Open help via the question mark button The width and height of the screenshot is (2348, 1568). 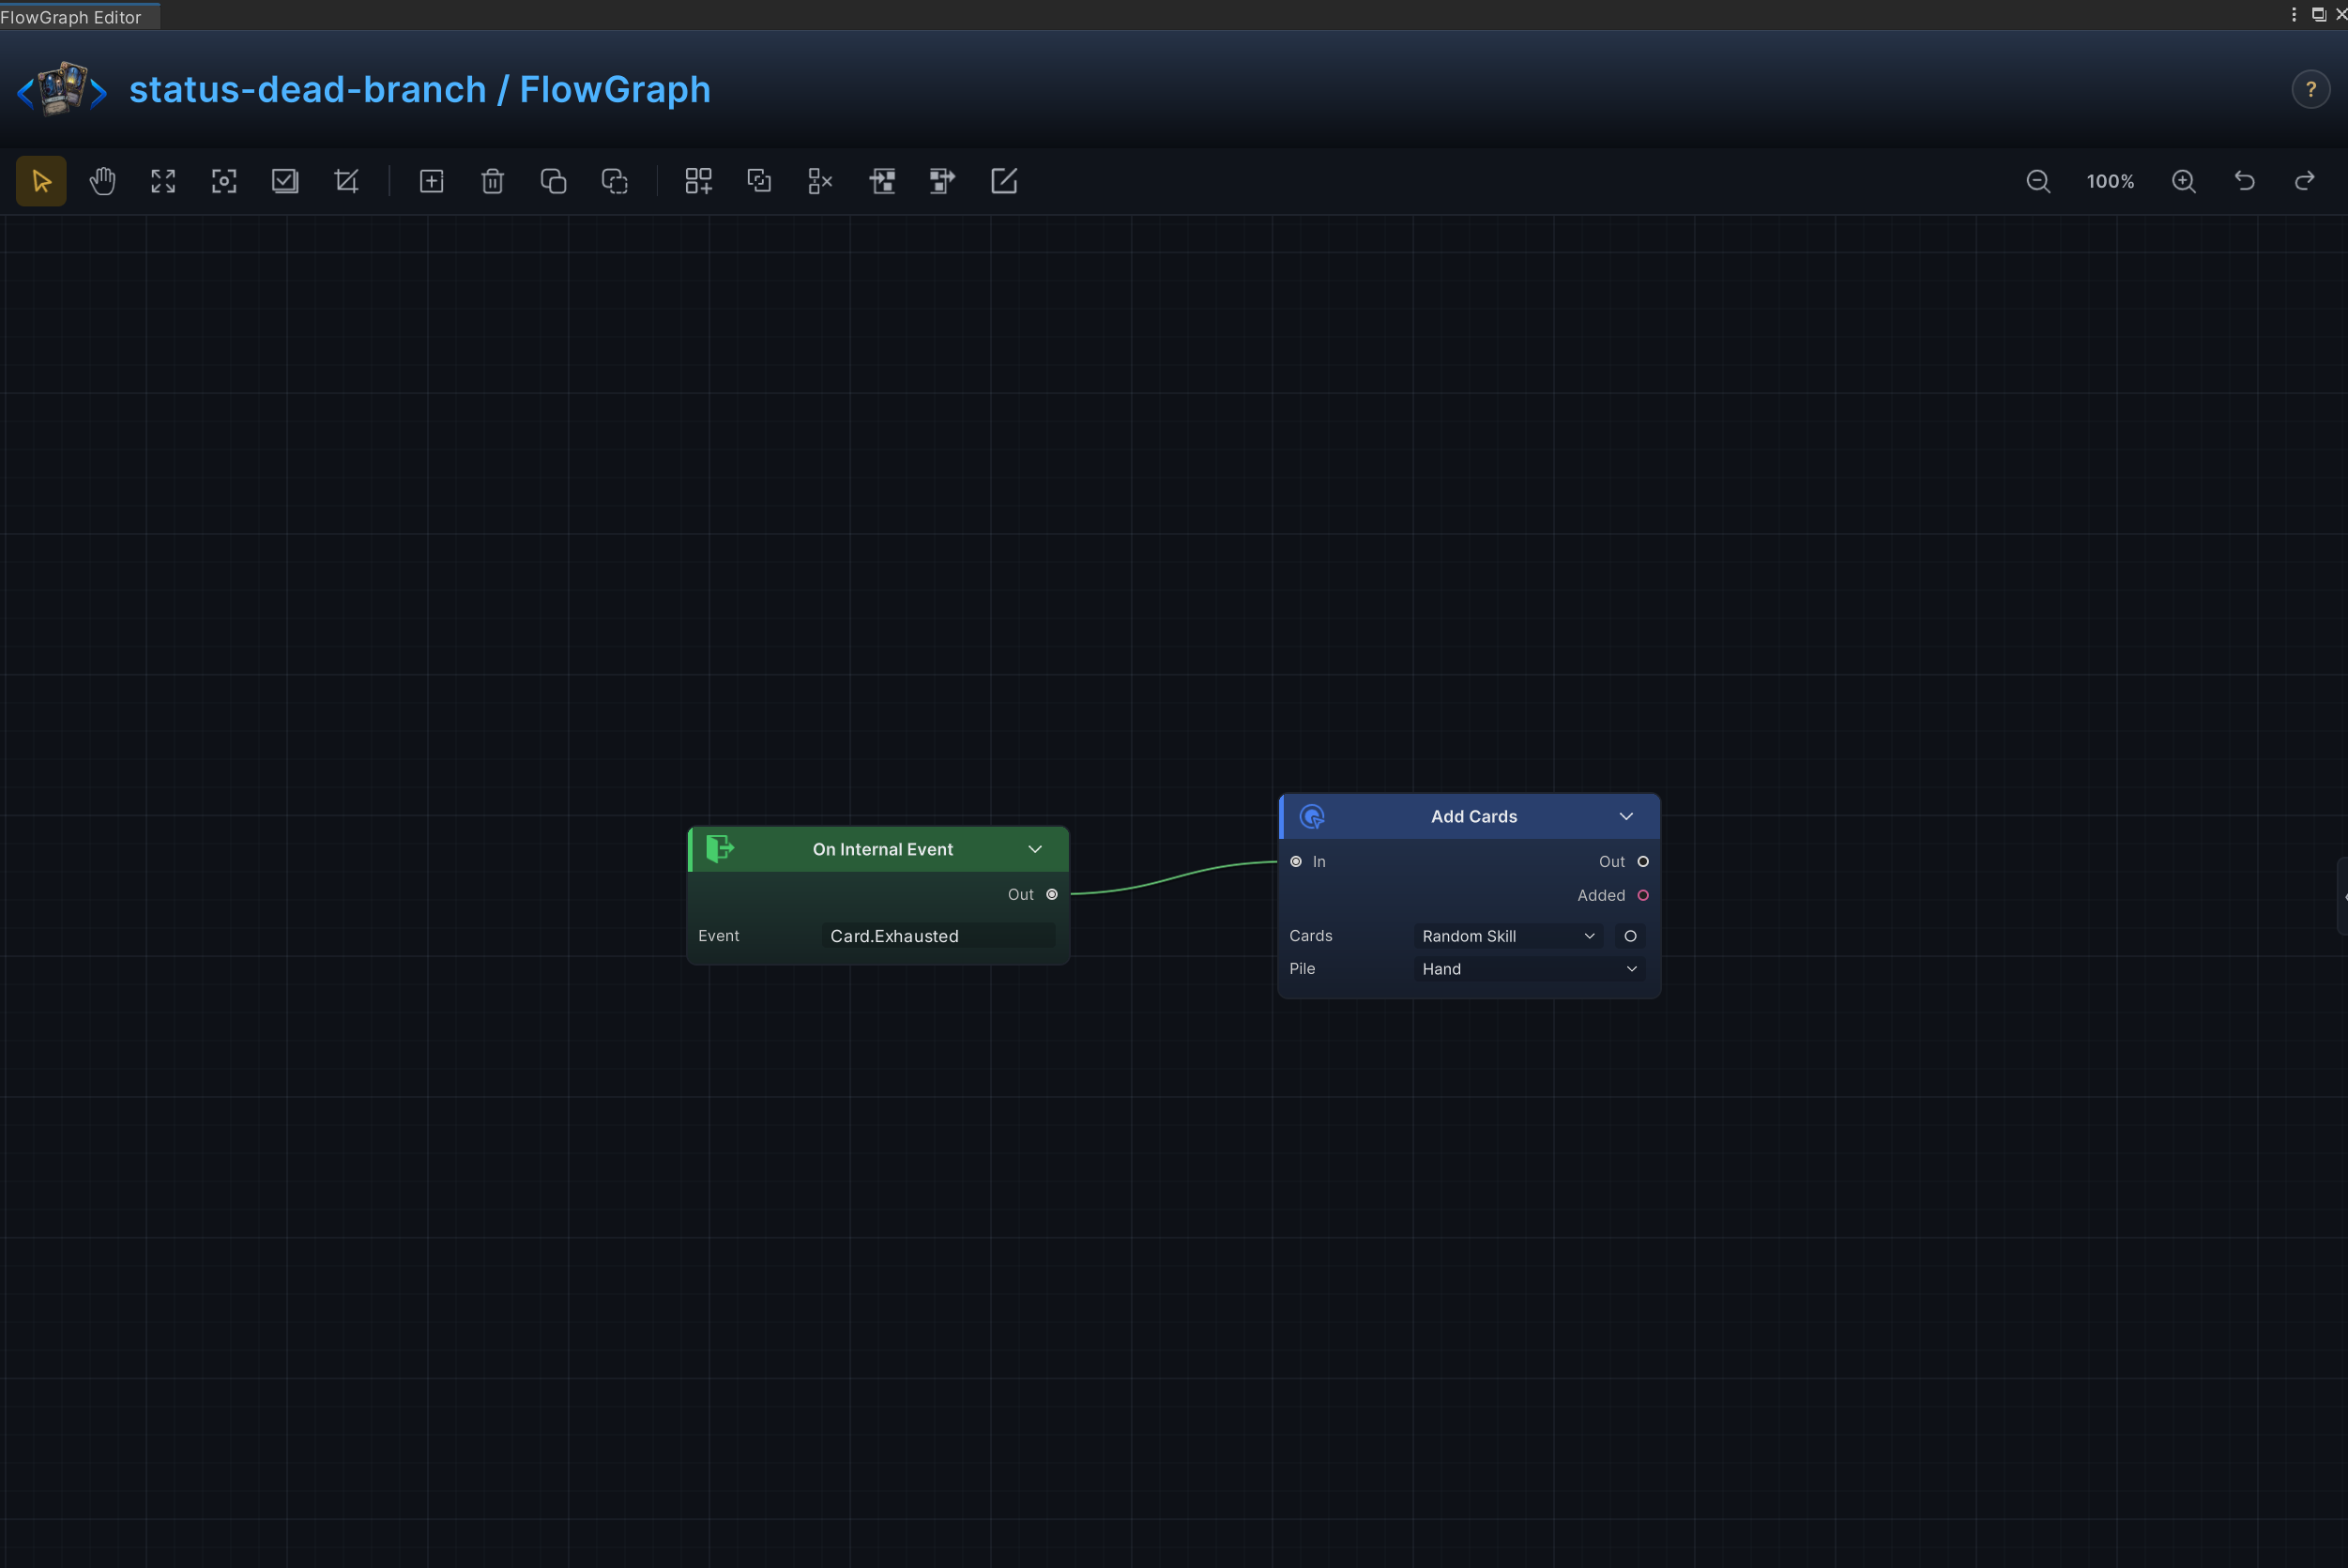click(2311, 89)
